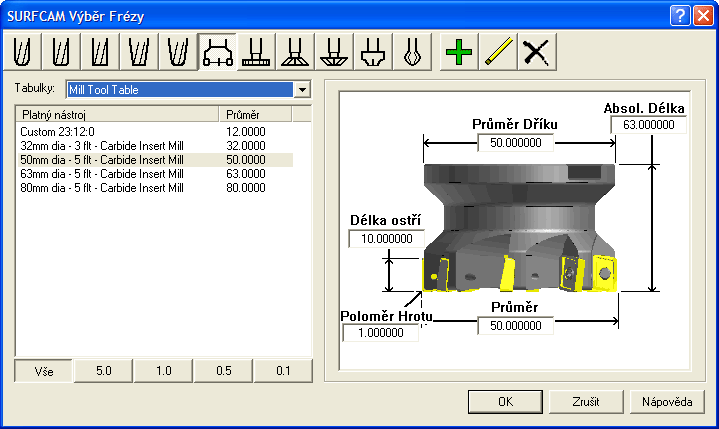
Task: Select the chamfer mill tool type
Action: (334, 52)
